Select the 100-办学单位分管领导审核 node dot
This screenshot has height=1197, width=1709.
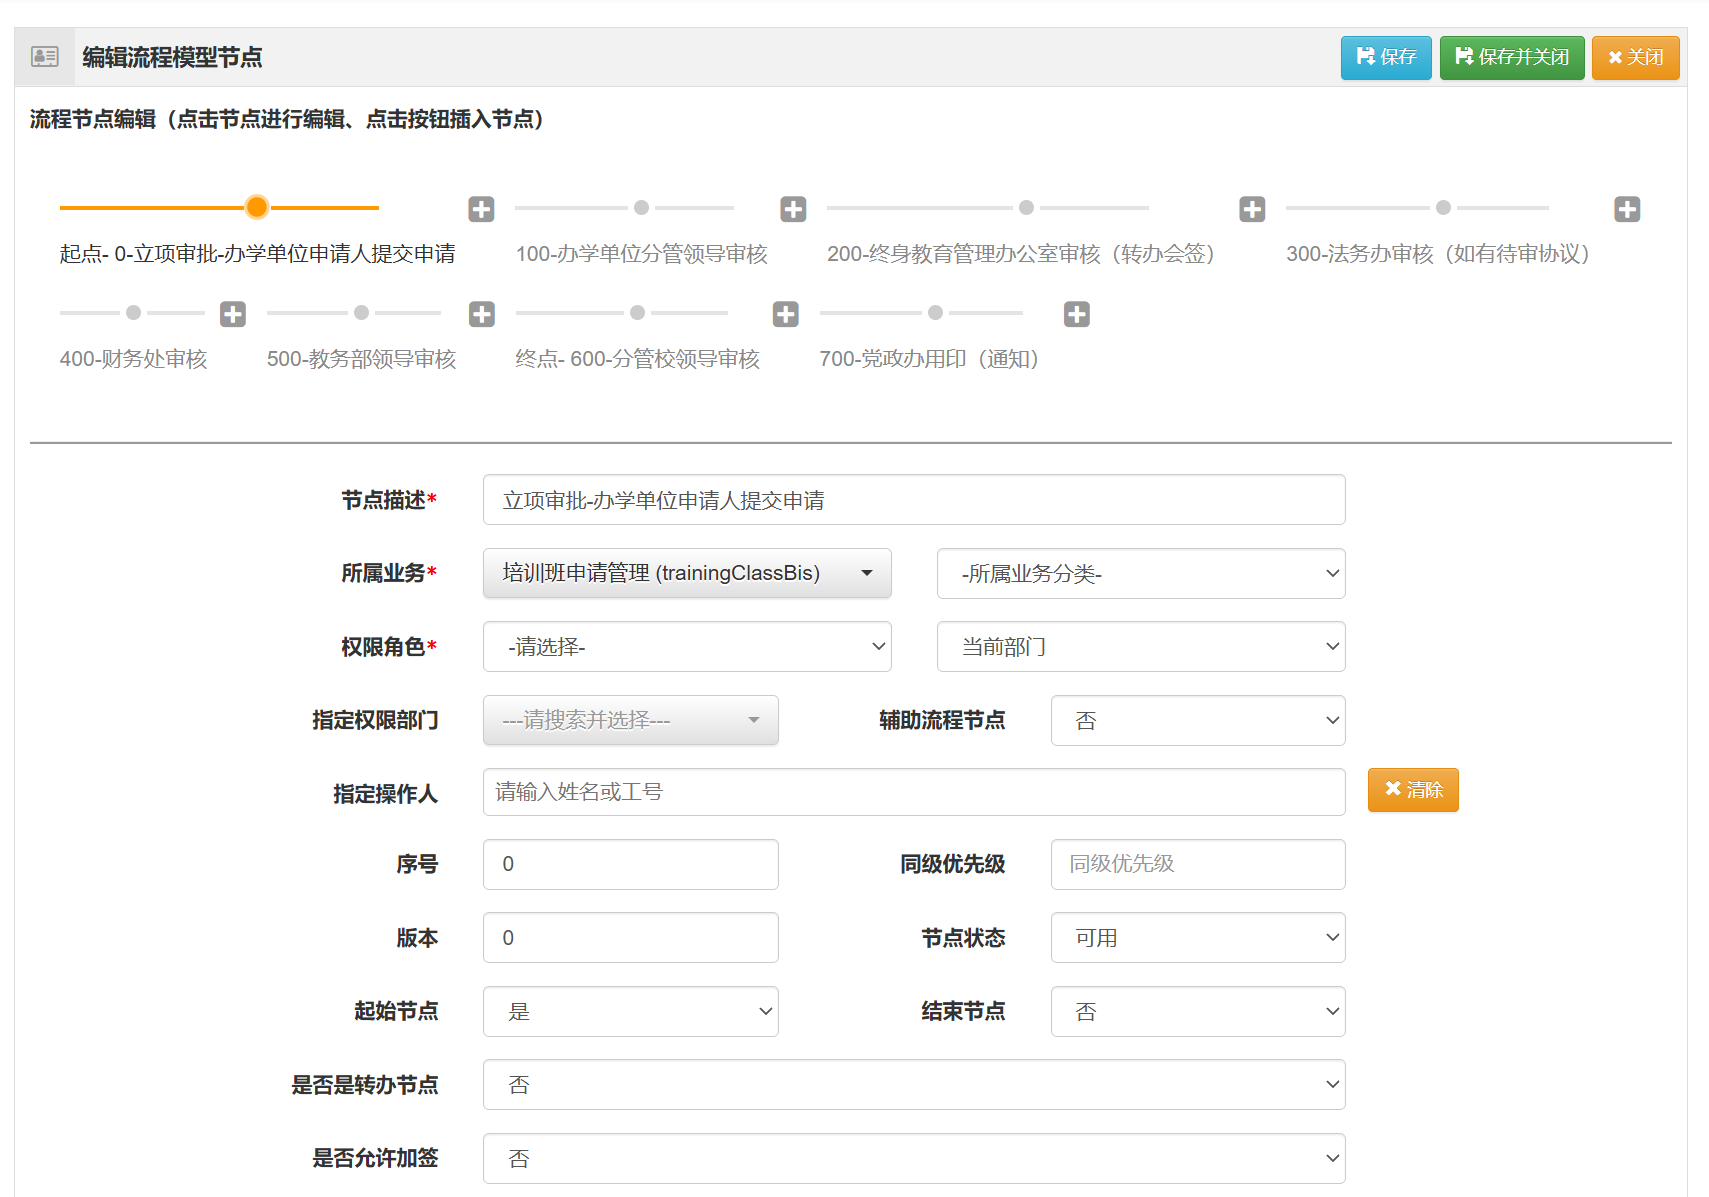pos(641,207)
